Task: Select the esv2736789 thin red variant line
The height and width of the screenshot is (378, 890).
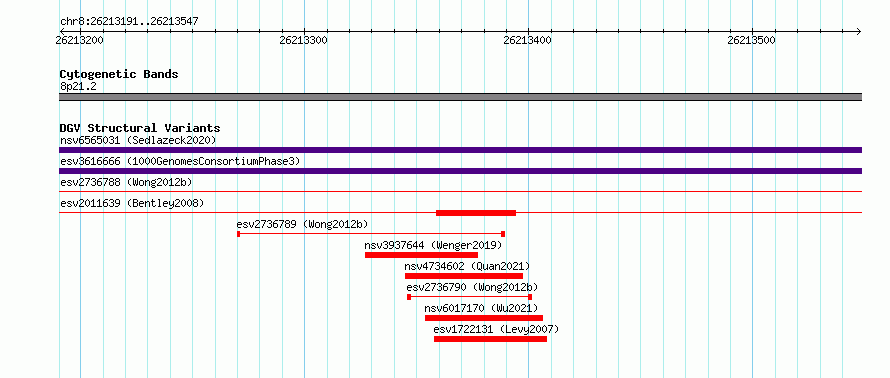Action: tap(371, 234)
